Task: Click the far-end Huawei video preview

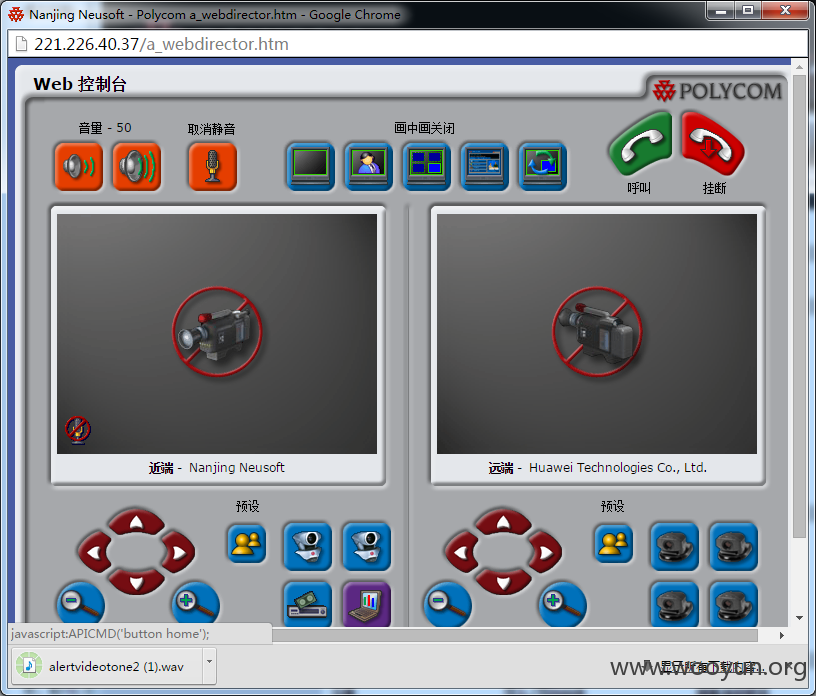Action: click(x=597, y=334)
